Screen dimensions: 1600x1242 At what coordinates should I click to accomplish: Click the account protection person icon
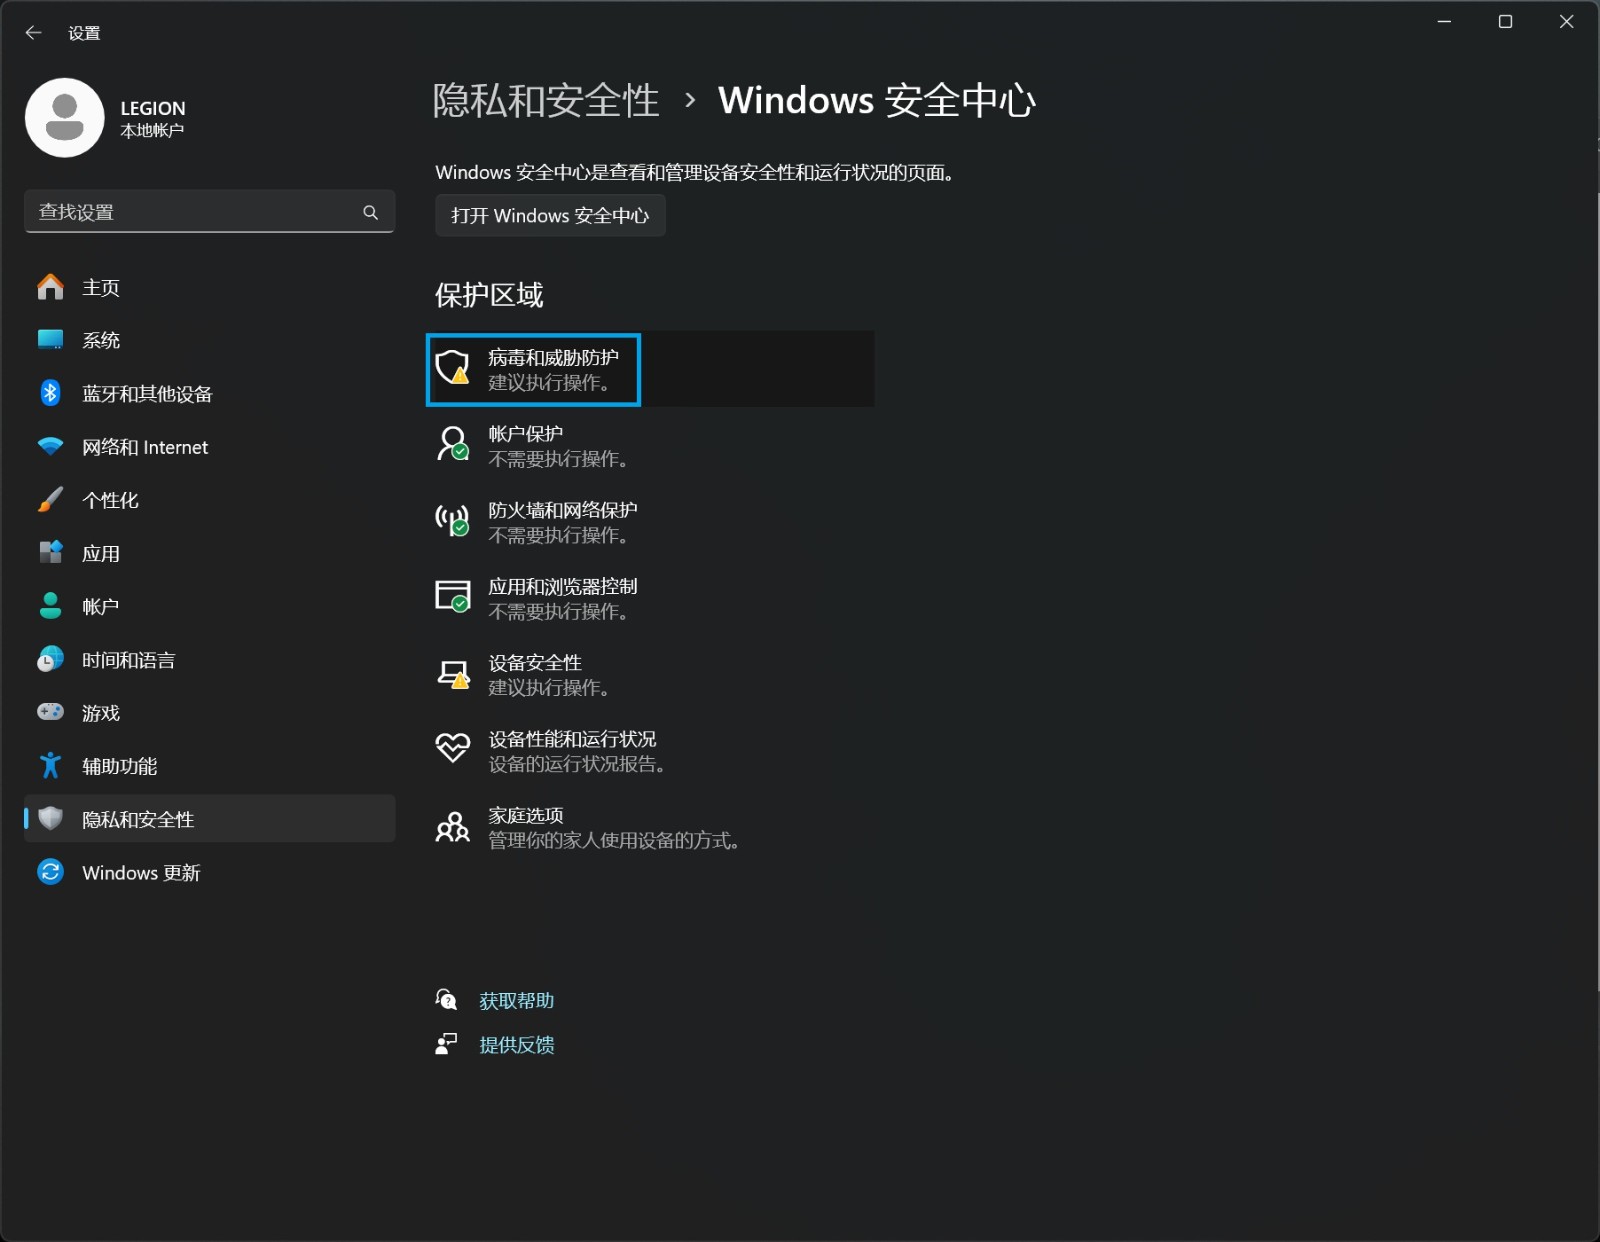(453, 444)
